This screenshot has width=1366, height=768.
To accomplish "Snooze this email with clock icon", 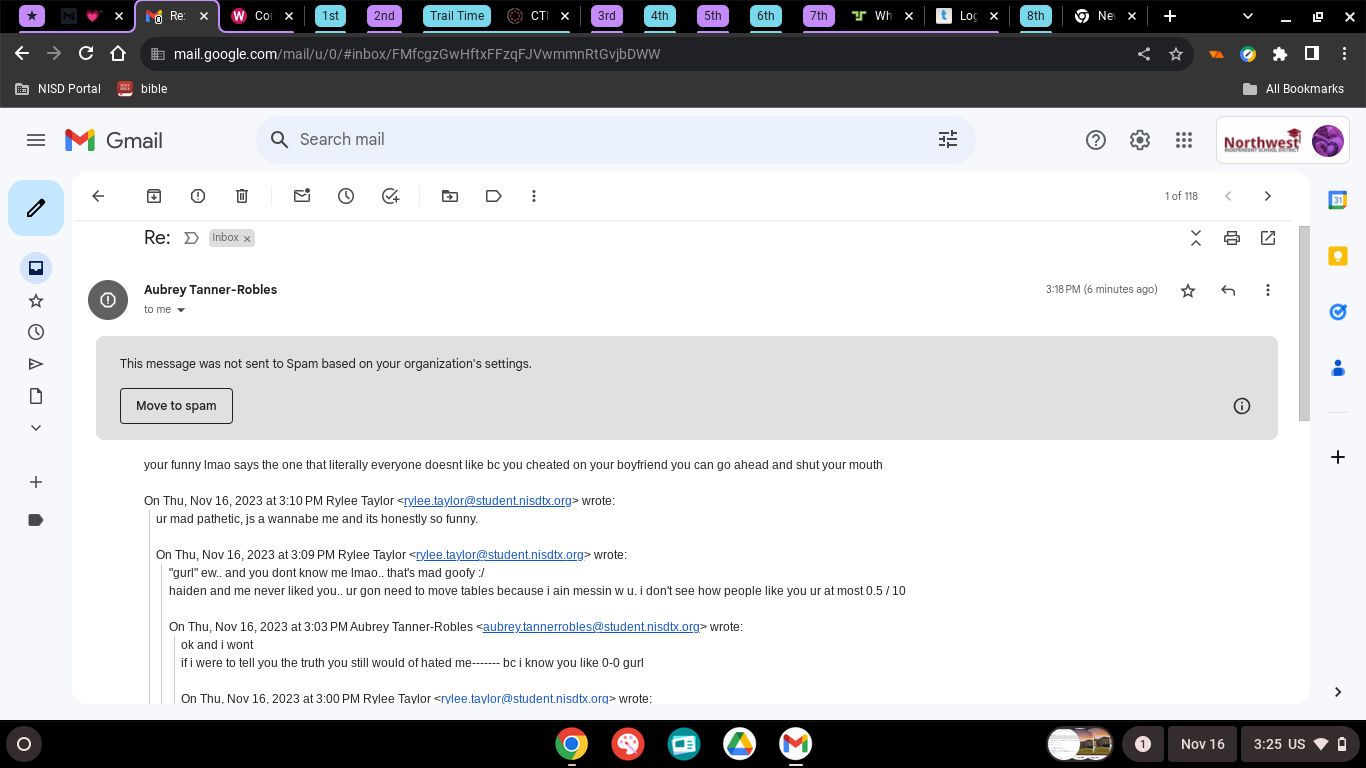I will pyautogui.click(x=346, y=196).
